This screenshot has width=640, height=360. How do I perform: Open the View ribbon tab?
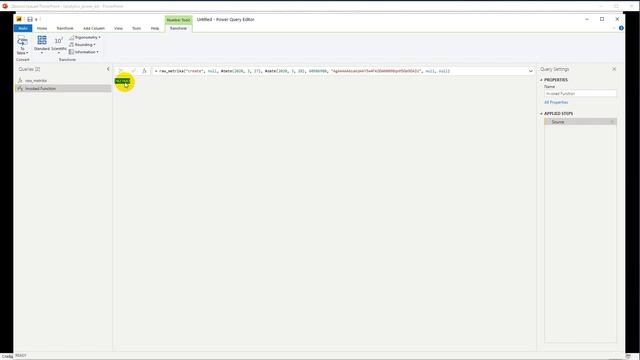(118, 28)
